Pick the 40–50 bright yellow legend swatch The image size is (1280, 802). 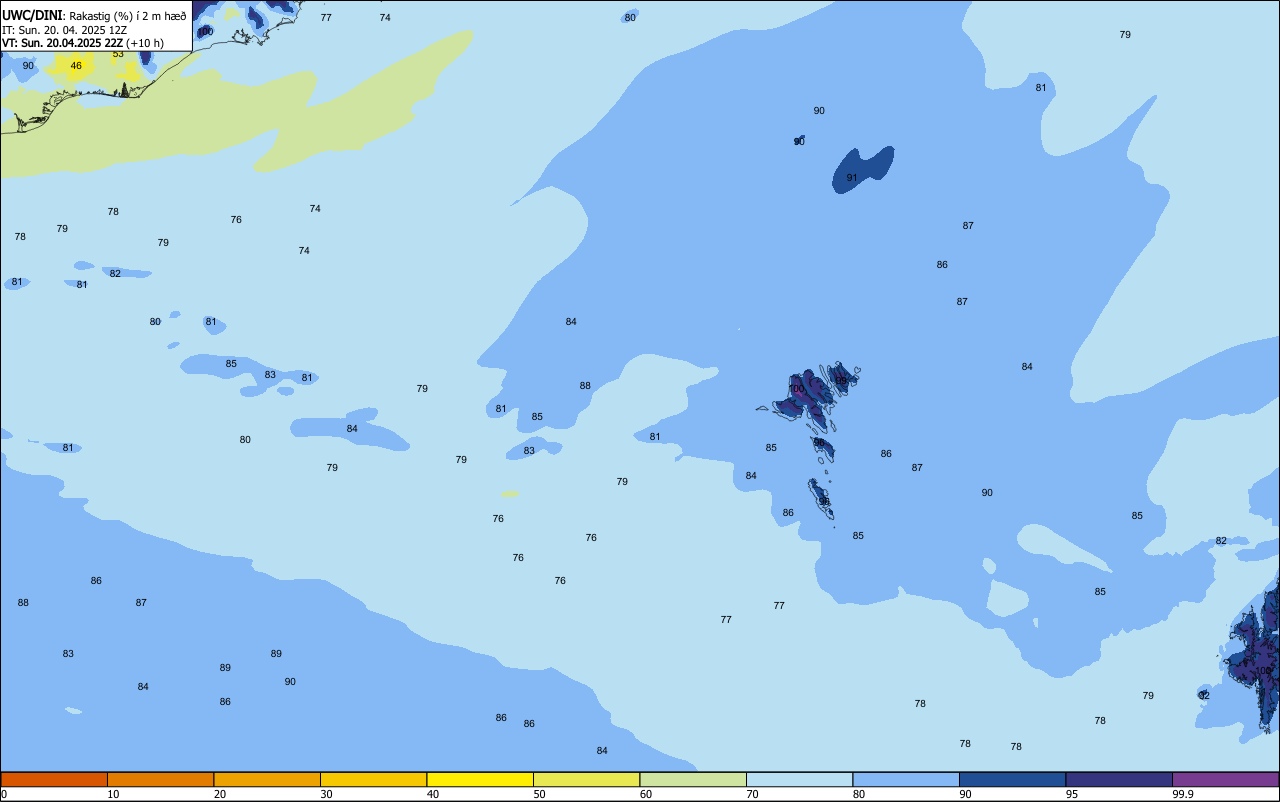click(480, 779)
